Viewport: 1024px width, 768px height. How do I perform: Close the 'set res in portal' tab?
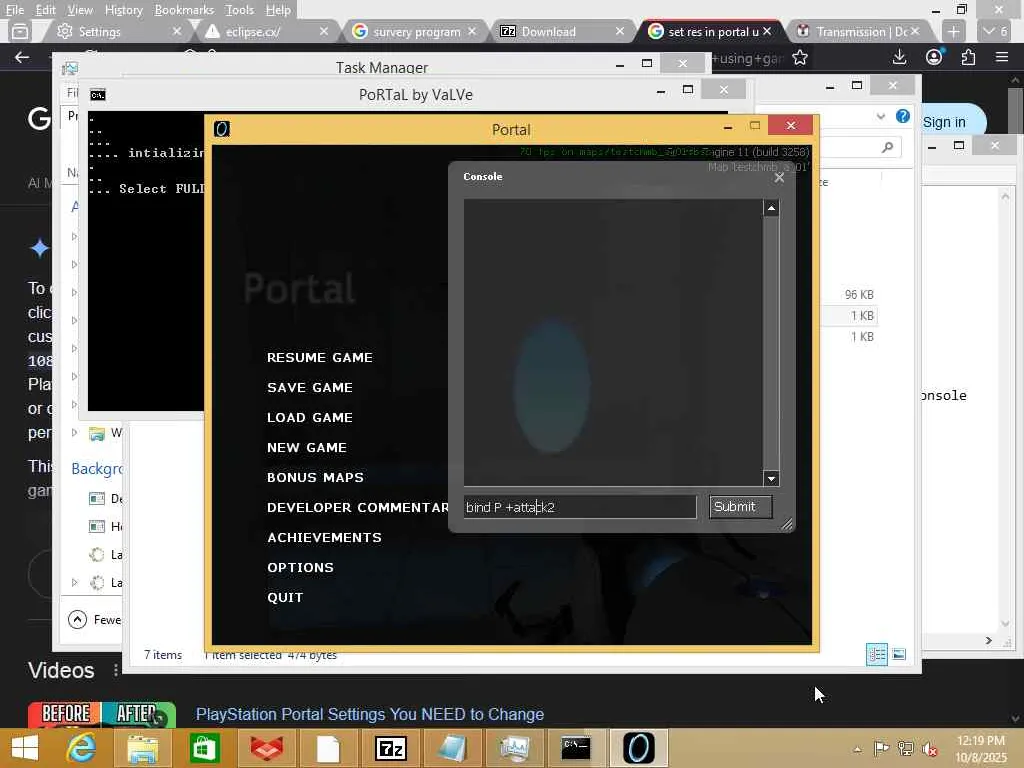(x=767, y=31)
